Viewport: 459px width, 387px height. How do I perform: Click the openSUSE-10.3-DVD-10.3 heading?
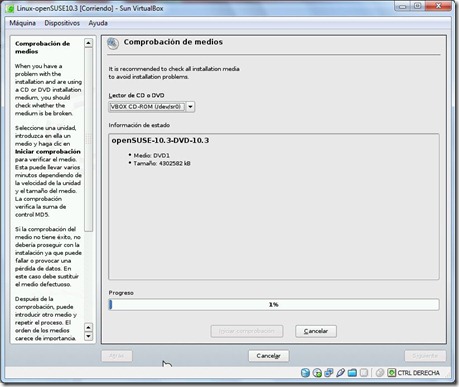(160, 140)
